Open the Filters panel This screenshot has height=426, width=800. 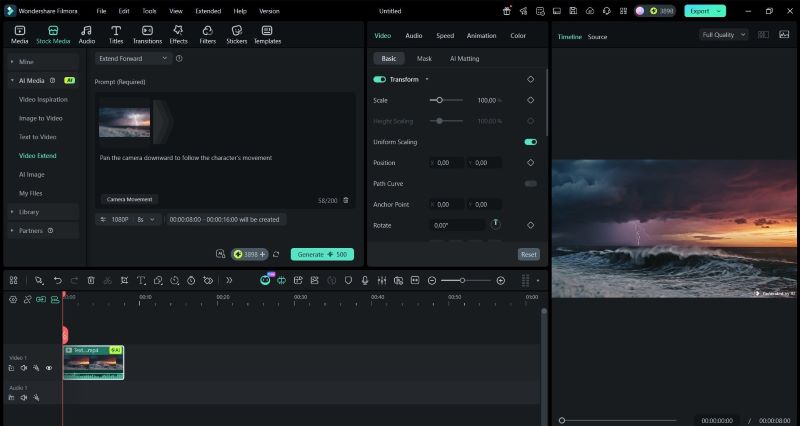[x=208, y=35]
